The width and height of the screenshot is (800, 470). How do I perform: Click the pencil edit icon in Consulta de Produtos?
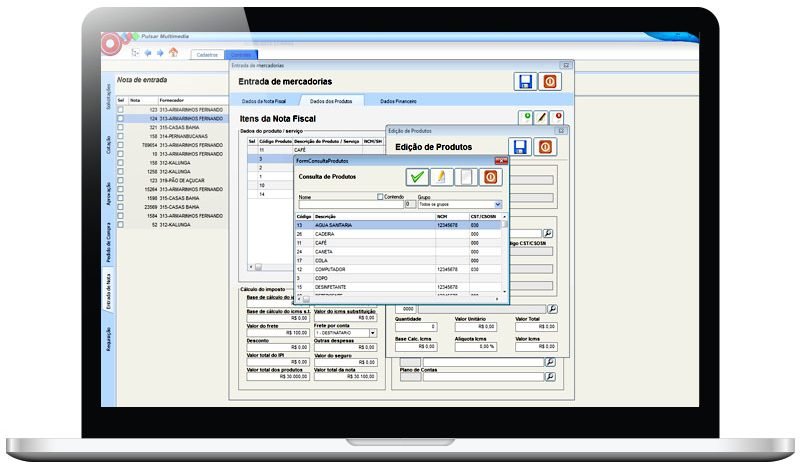point(441,177)
